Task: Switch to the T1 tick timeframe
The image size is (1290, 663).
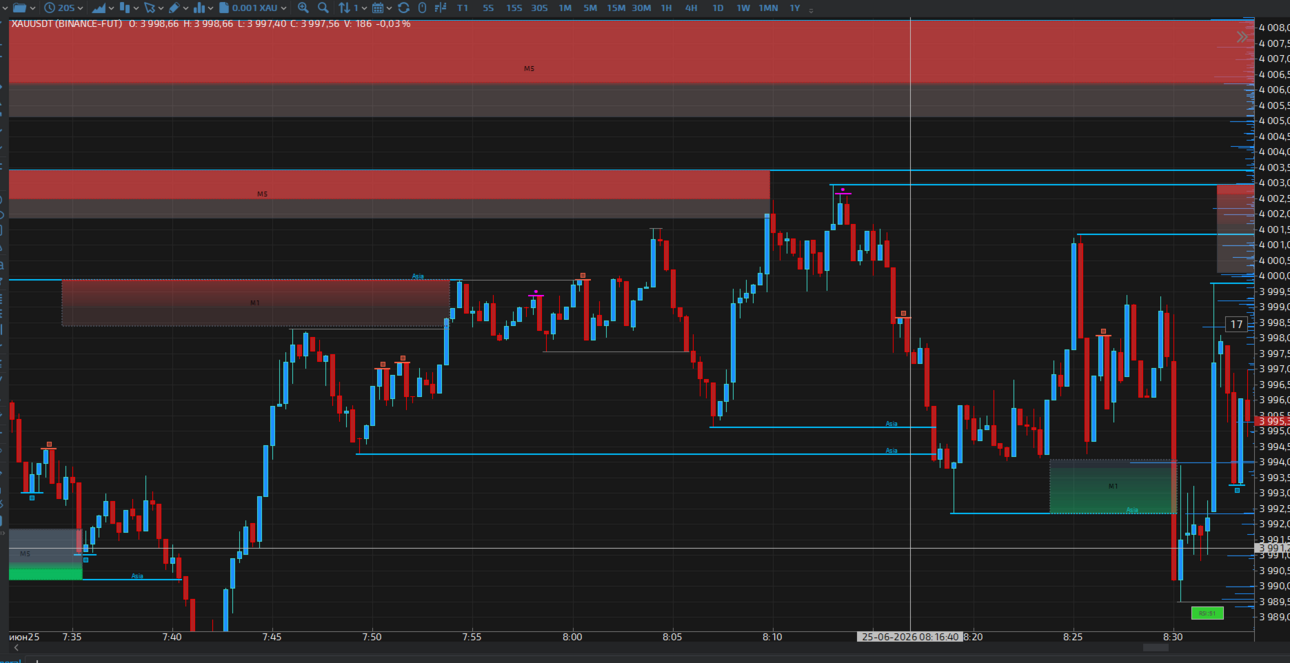Action: 463,8
